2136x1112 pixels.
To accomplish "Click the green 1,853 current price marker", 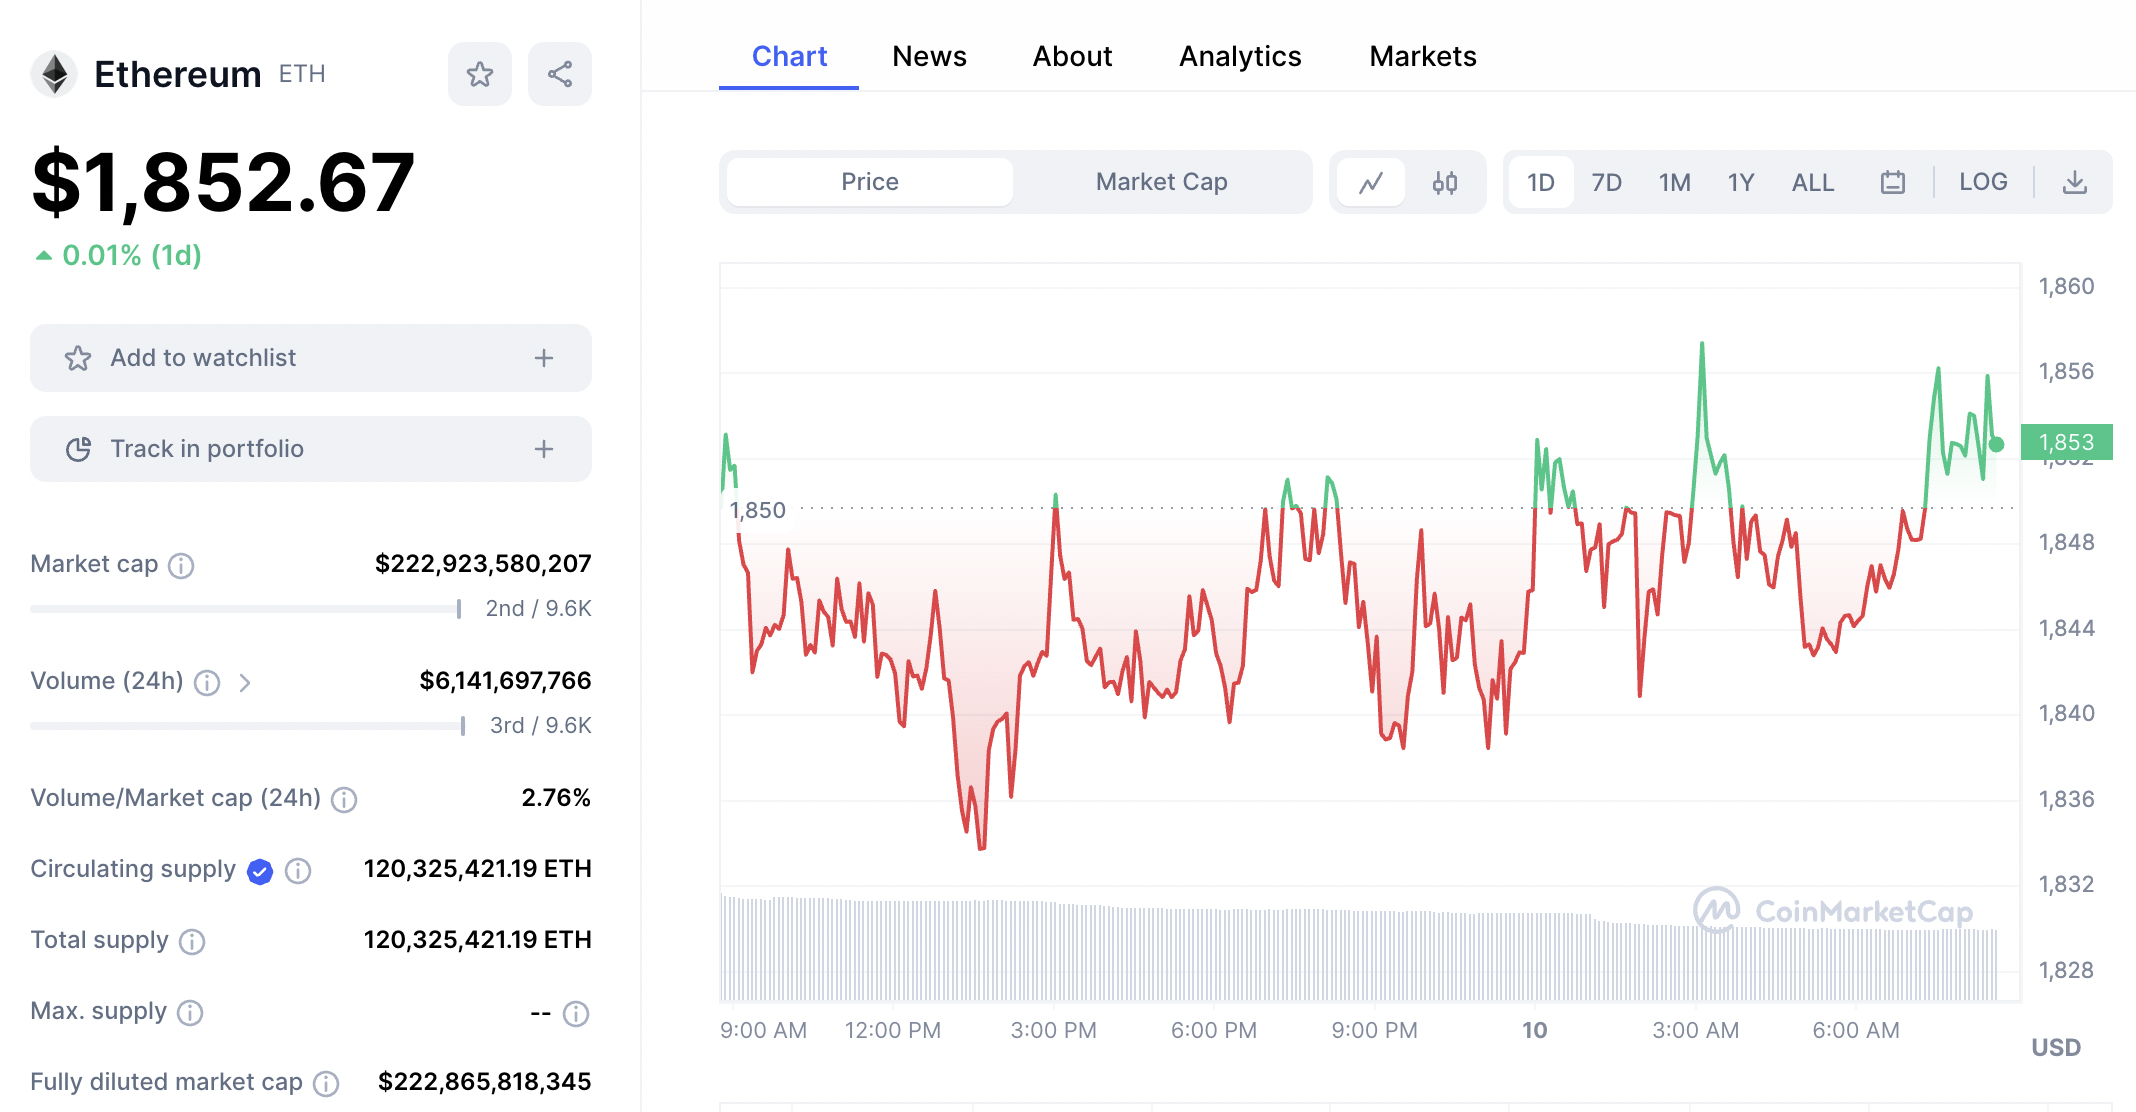I will click(2066, 442).
